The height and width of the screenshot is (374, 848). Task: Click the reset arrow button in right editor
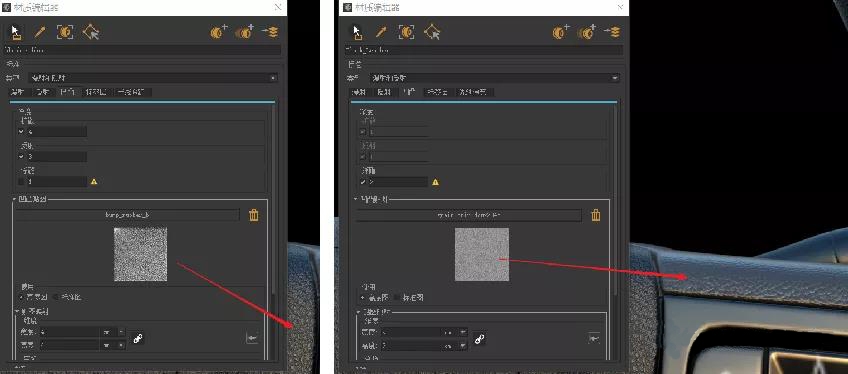coord(594,338)
